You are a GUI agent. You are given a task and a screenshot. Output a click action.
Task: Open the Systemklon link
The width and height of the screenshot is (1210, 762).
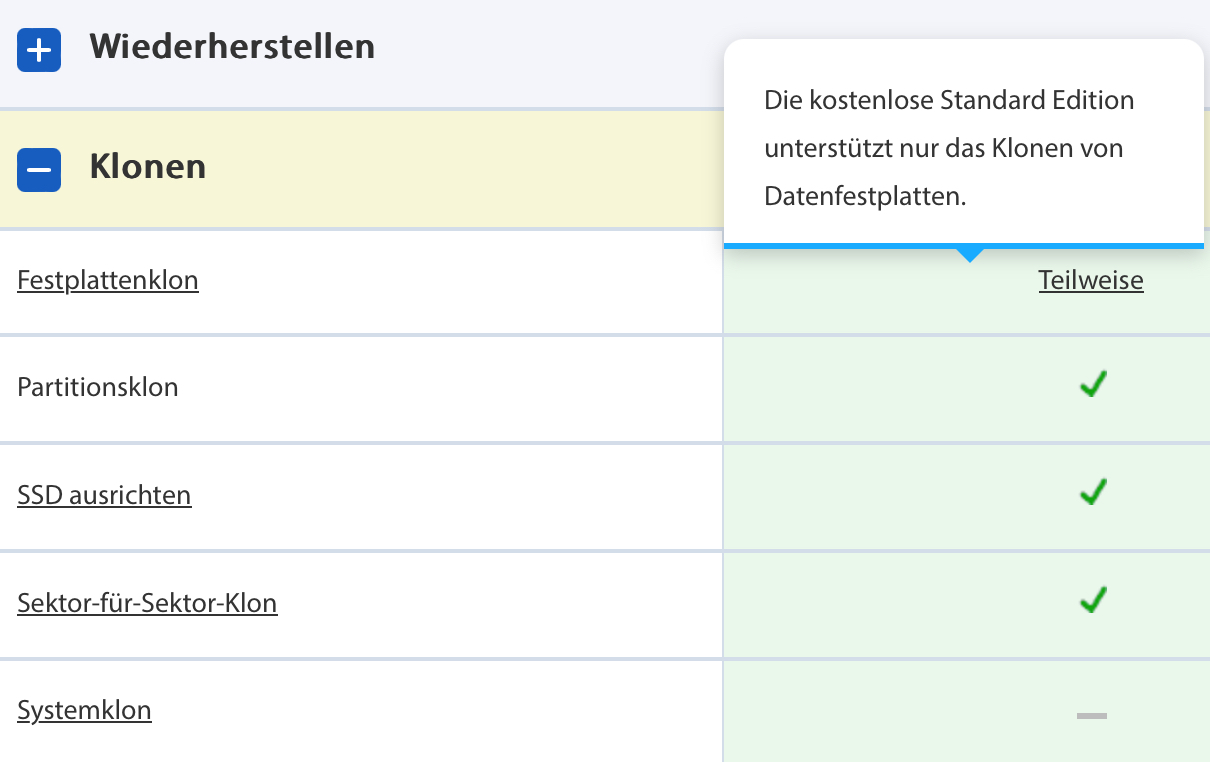click(84, 711)
